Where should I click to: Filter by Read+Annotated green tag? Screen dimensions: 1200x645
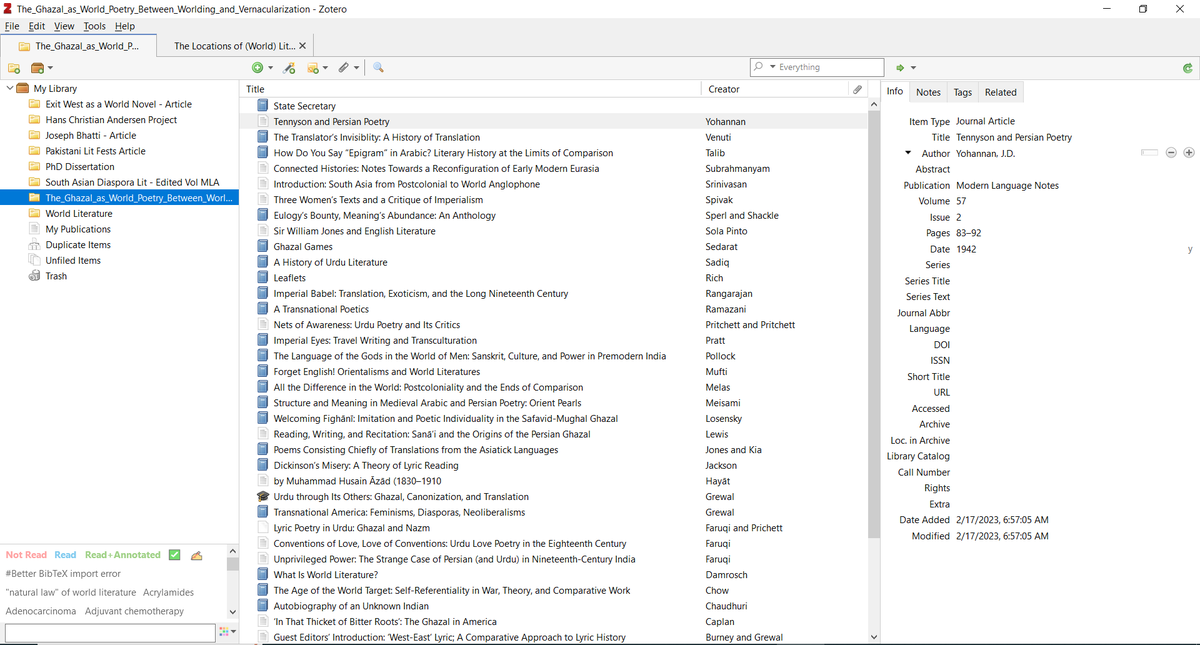(122, 555)
